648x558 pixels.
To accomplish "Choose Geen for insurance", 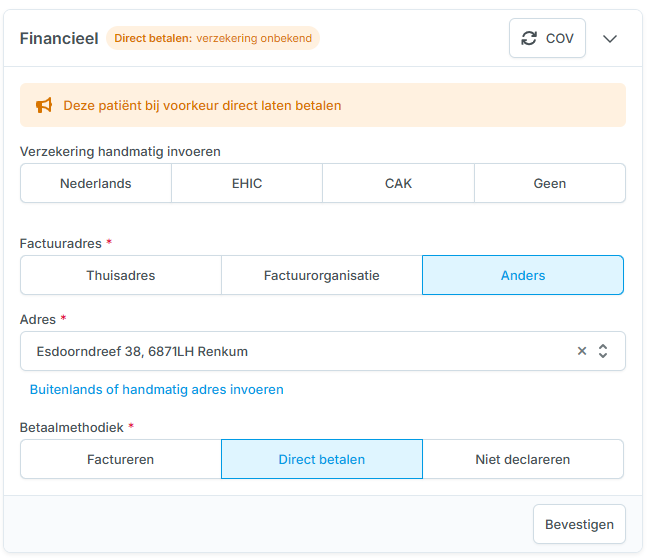I will click(x=550, y=184).
